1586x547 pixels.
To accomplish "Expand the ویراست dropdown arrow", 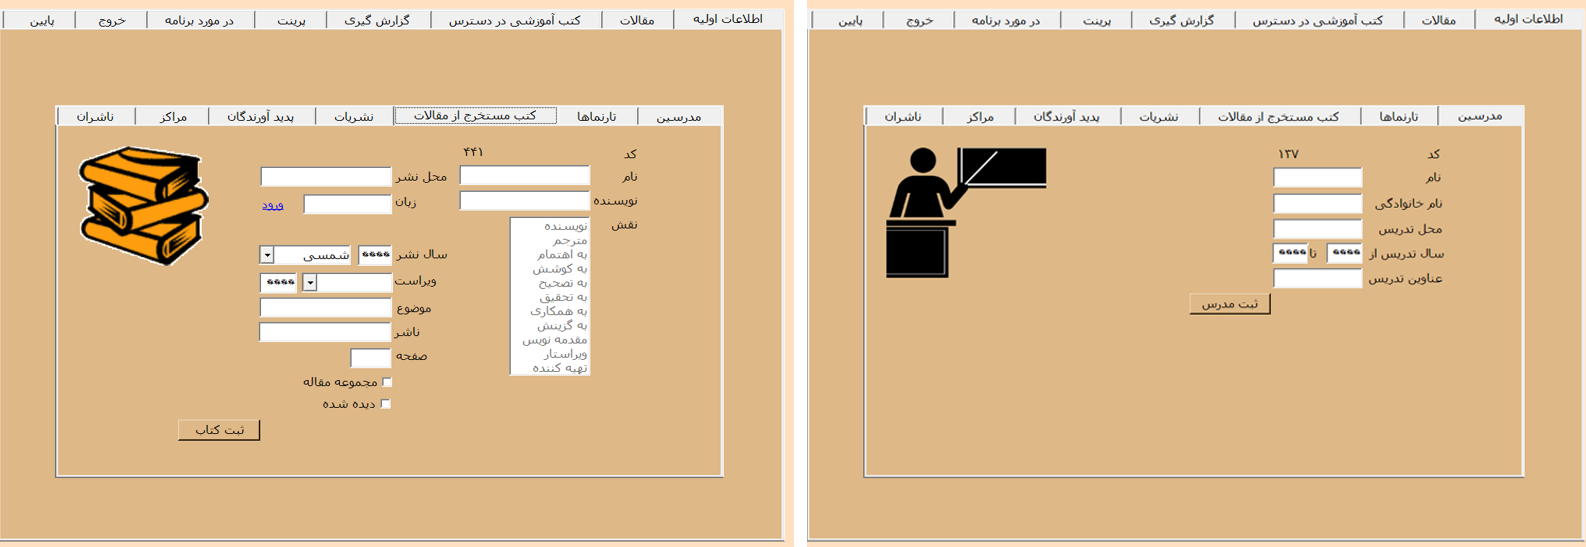I will pos(310,283).
